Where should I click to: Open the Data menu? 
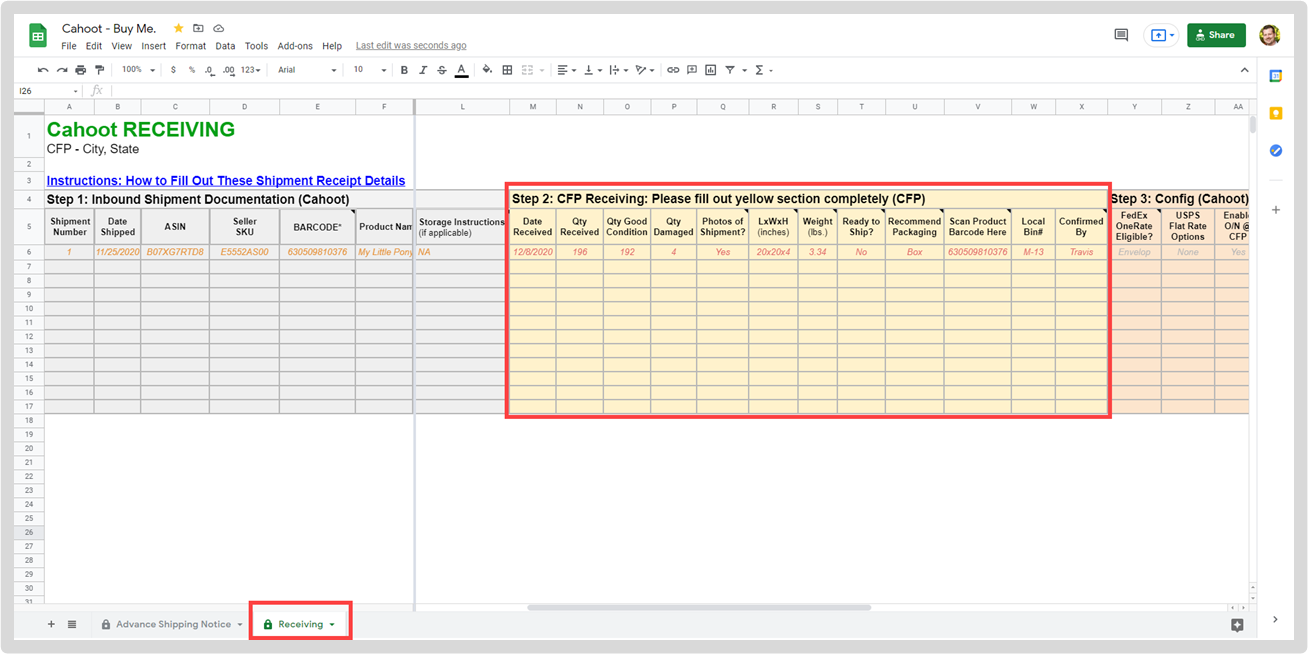[x=225, y=46]
